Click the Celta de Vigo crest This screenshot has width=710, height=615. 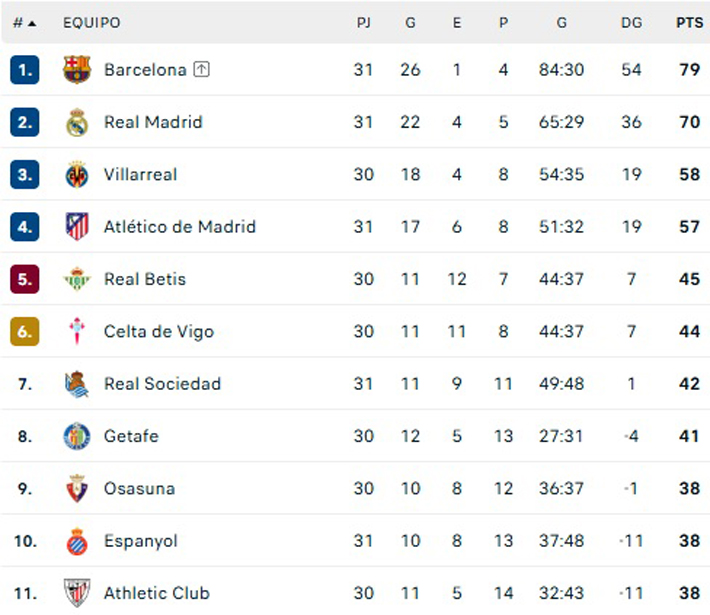click(x=77, y=332)
